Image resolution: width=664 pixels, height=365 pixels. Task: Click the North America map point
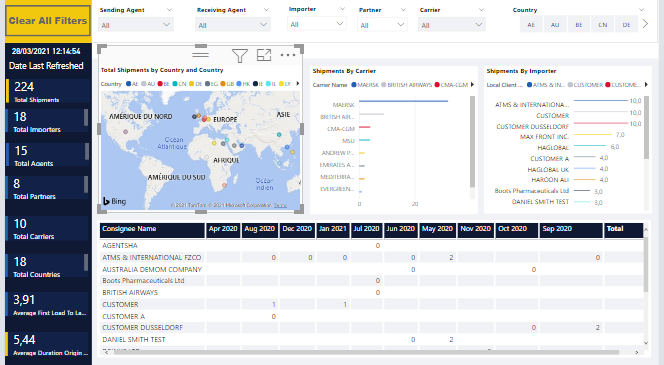(x=125, y=132)
